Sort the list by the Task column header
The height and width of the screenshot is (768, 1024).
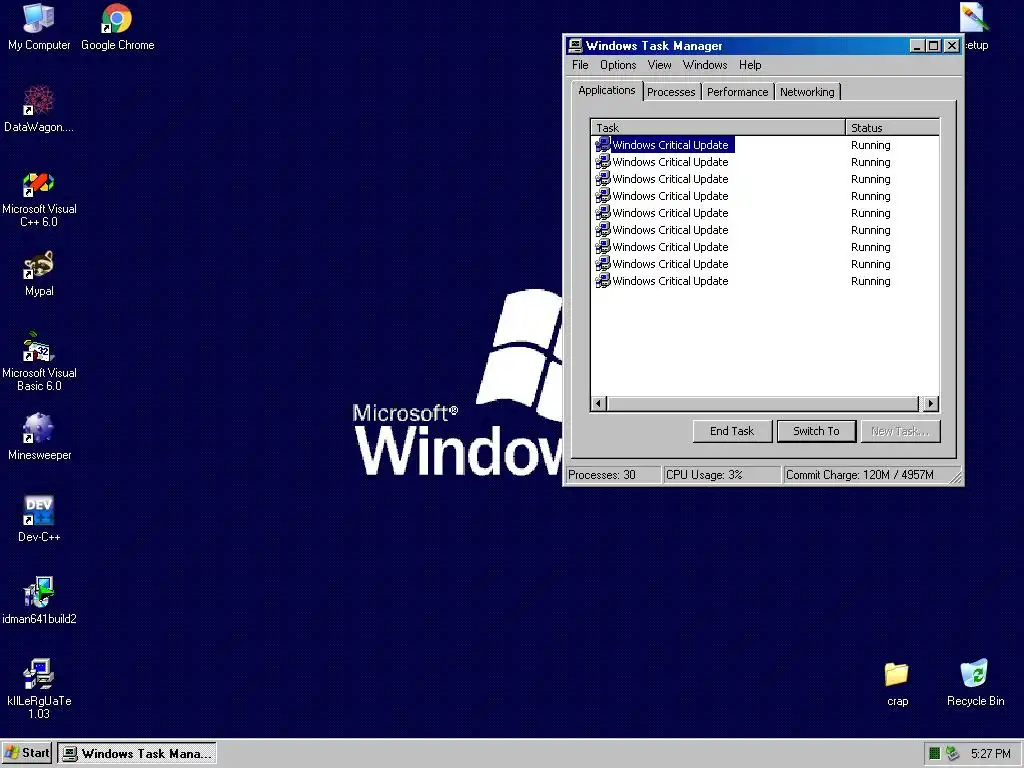tap(718, 127)
